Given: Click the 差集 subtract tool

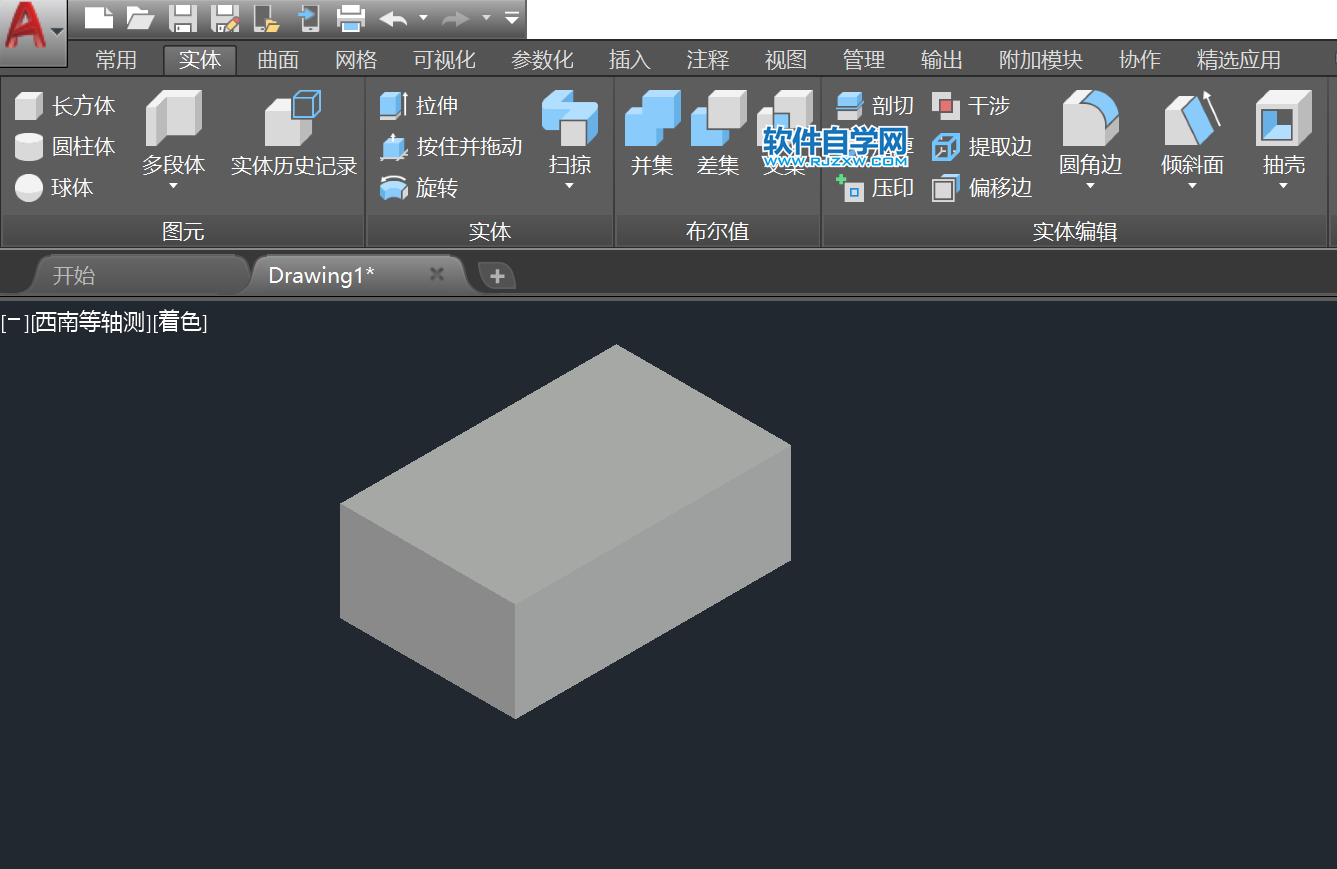Looking at the screenshot, I should [x=718, y=133].
